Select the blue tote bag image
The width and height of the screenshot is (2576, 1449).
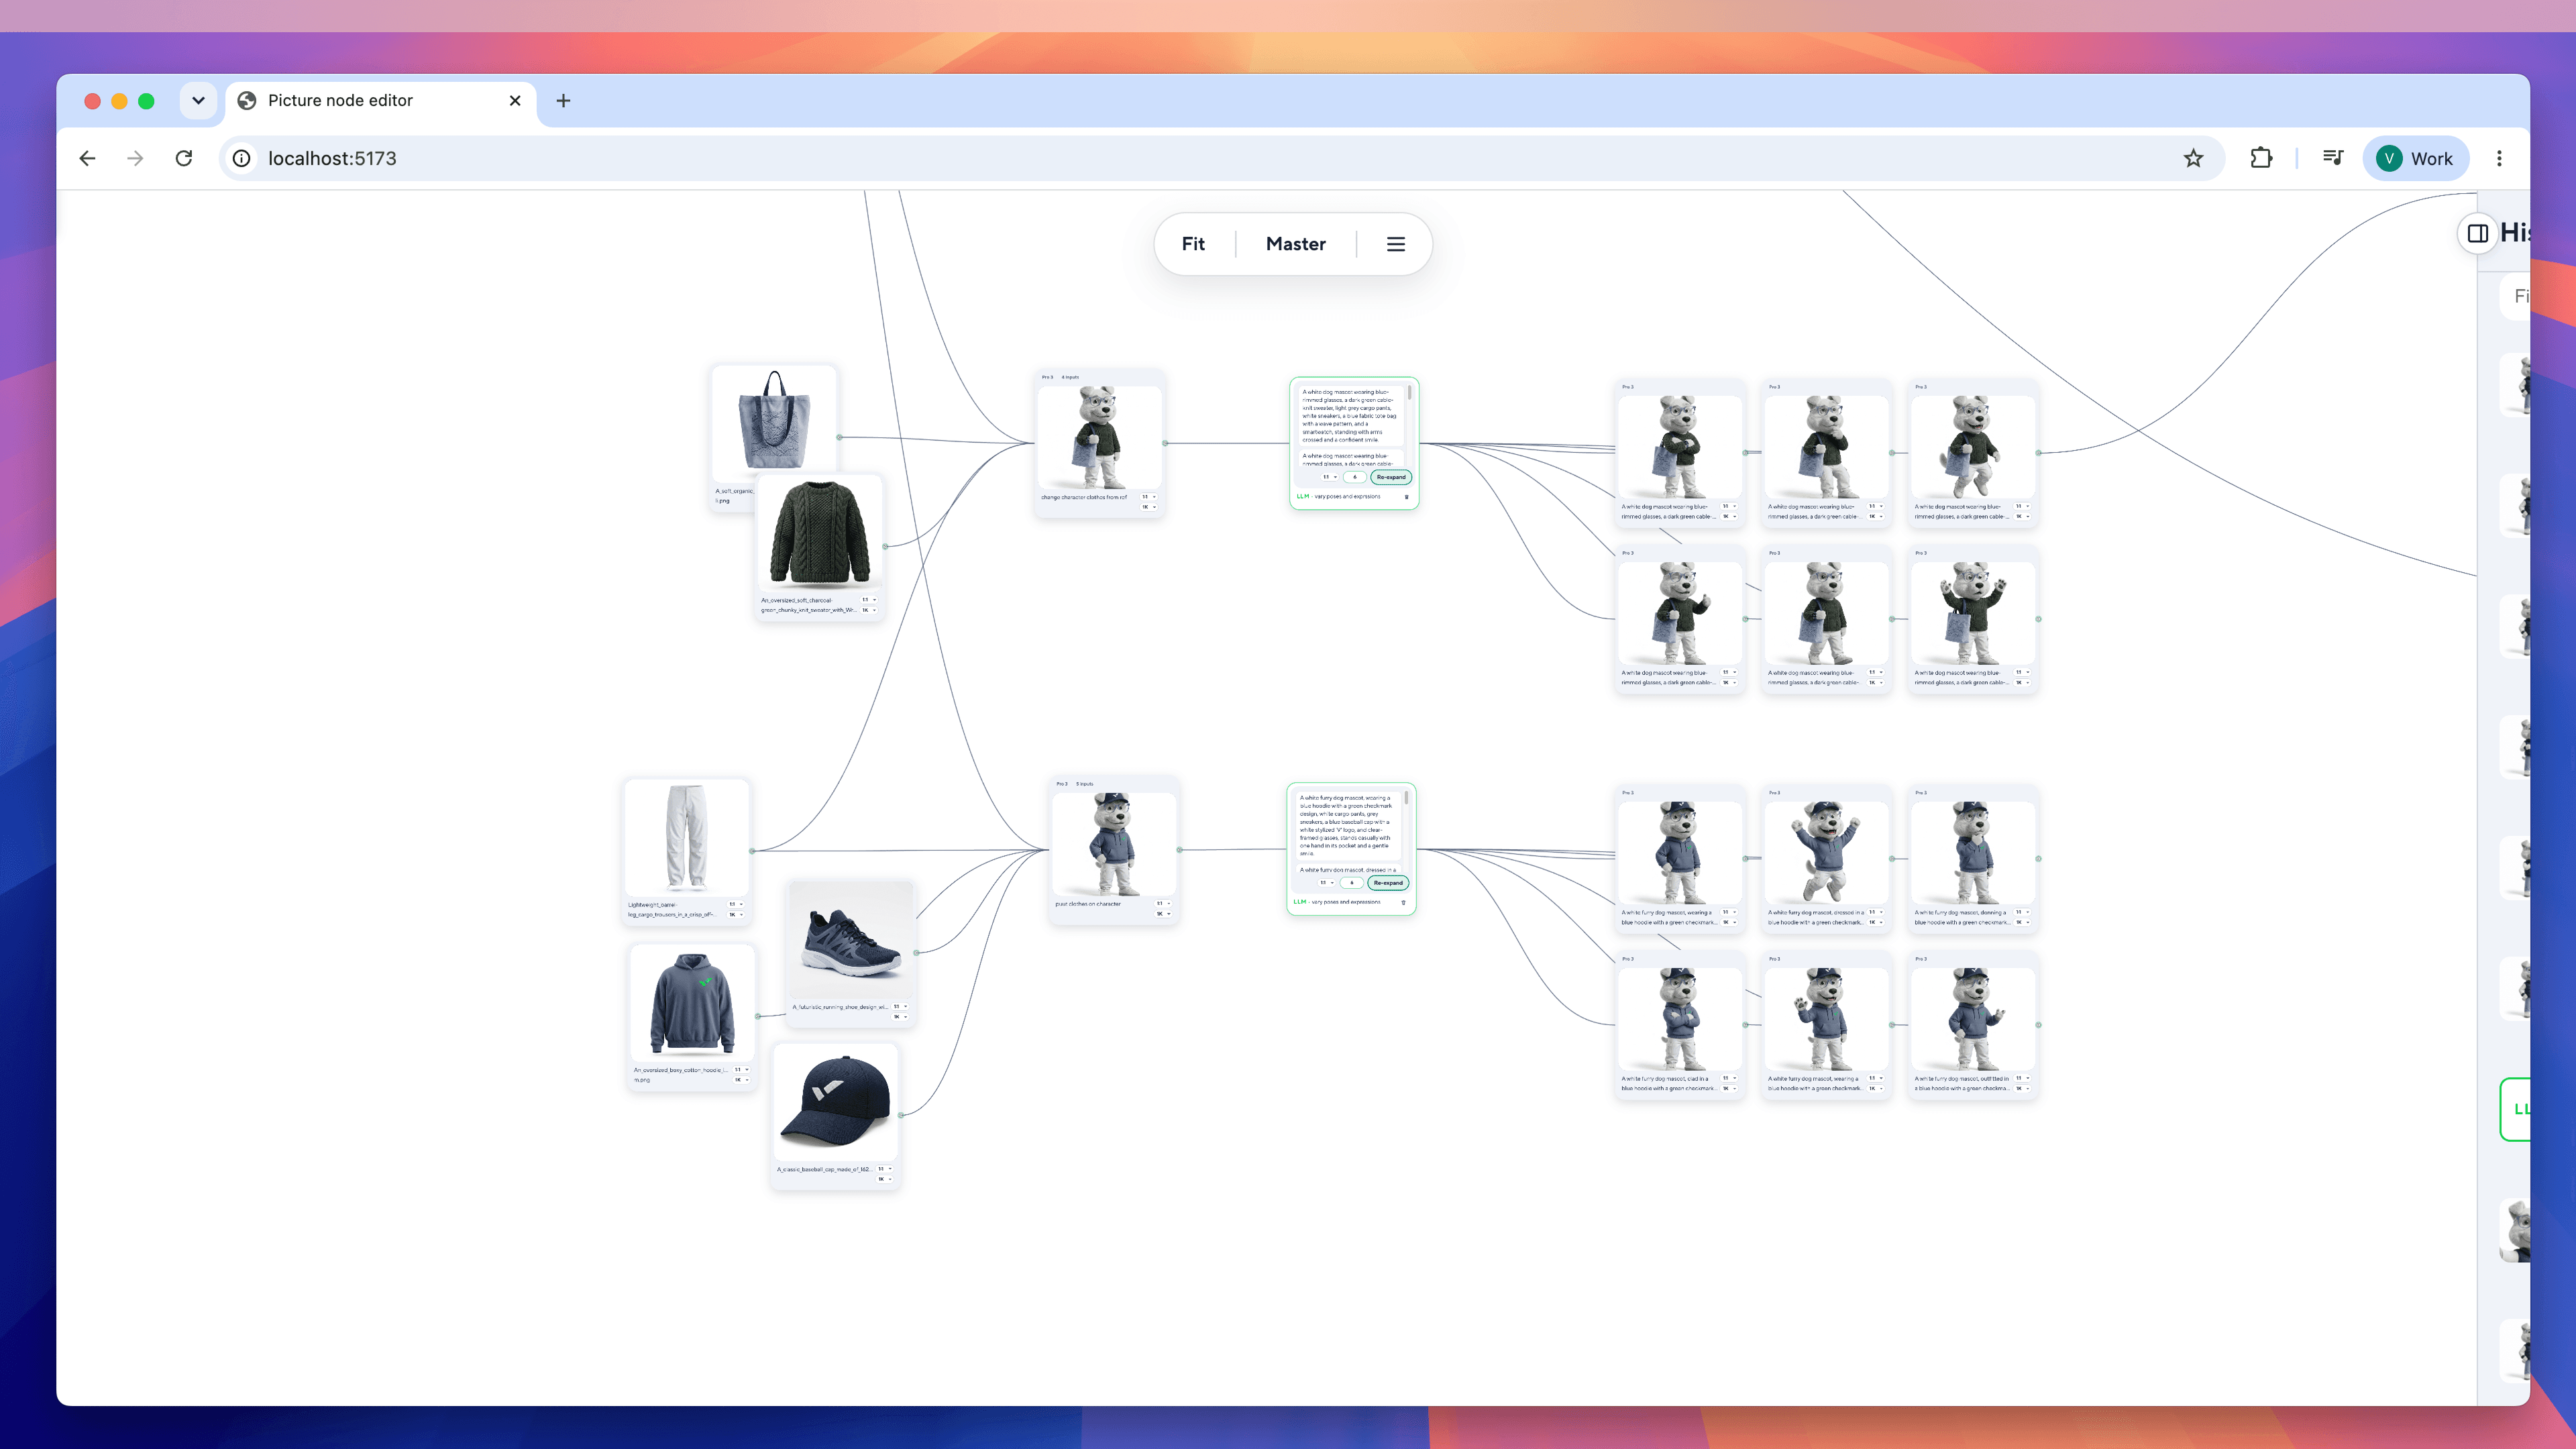(773, 420)
